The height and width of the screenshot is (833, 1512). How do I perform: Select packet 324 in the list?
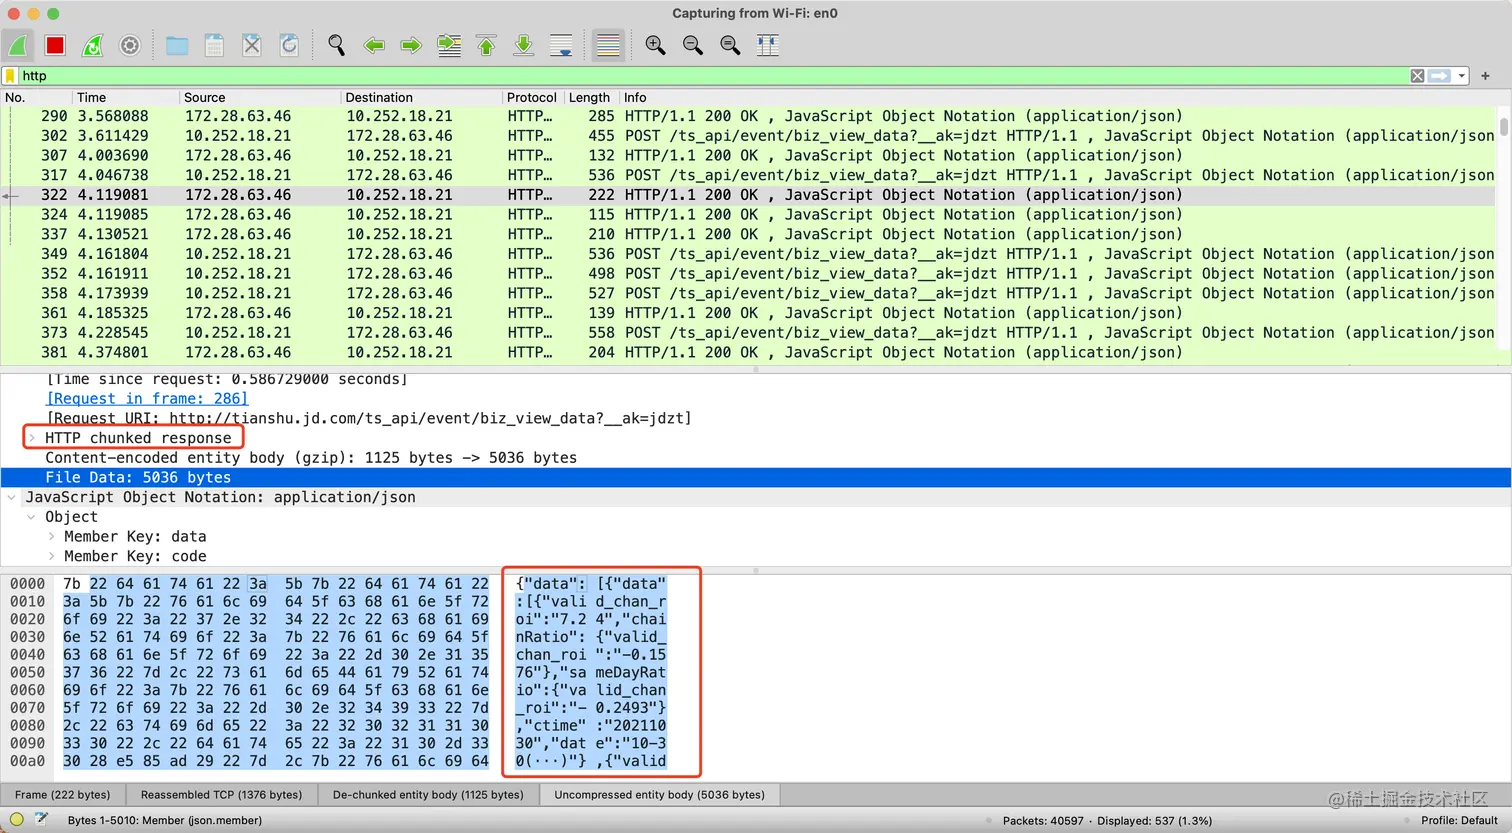[750, 215]
